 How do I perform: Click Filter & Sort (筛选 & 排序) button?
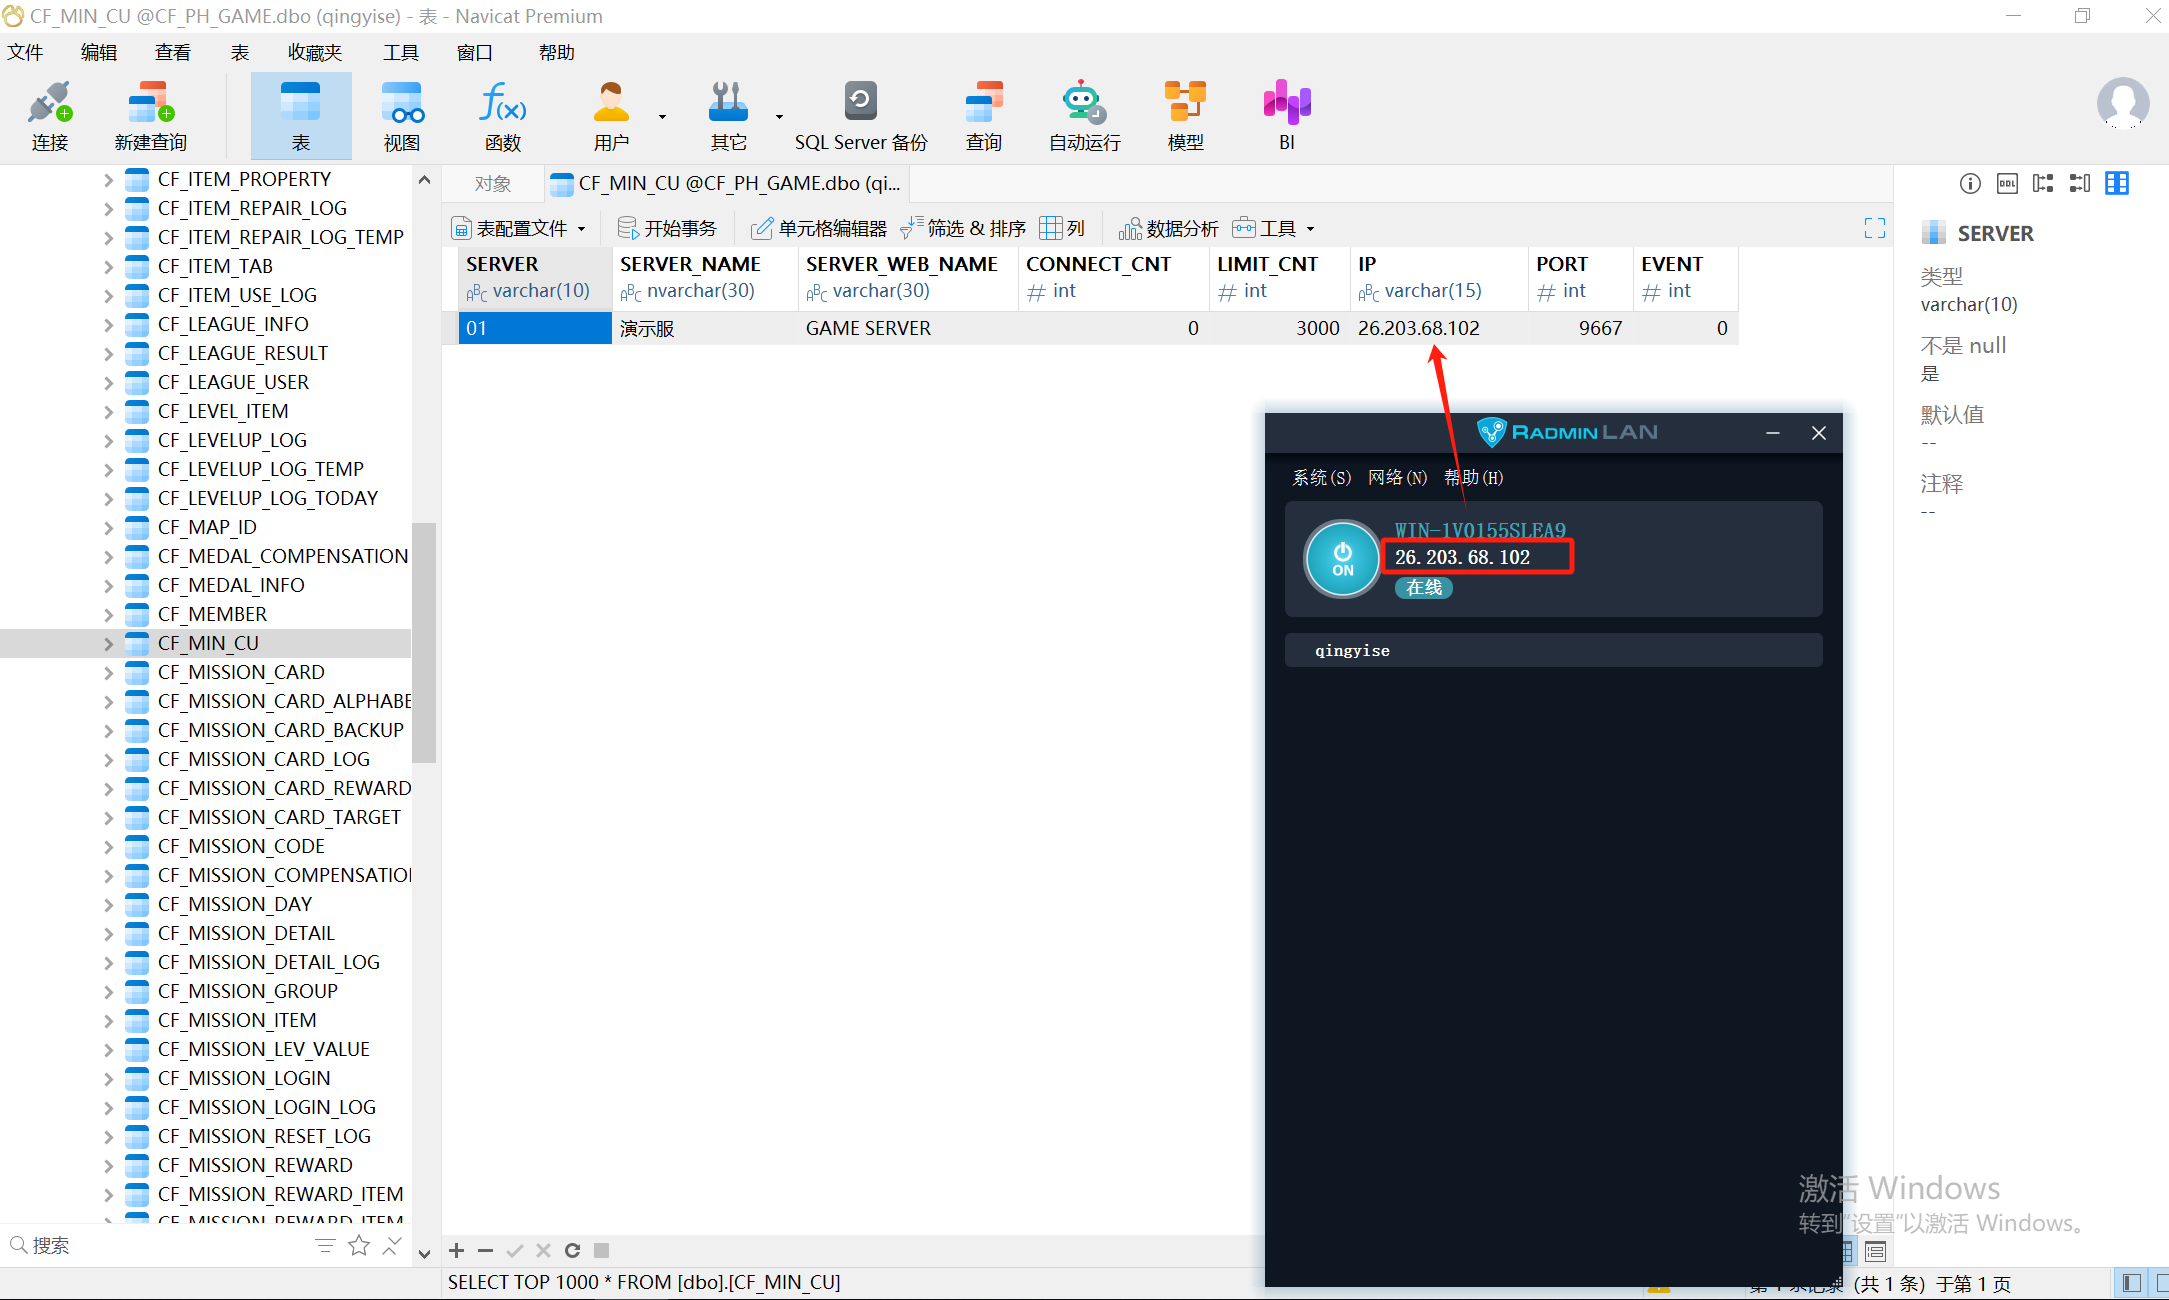[964, 229]
